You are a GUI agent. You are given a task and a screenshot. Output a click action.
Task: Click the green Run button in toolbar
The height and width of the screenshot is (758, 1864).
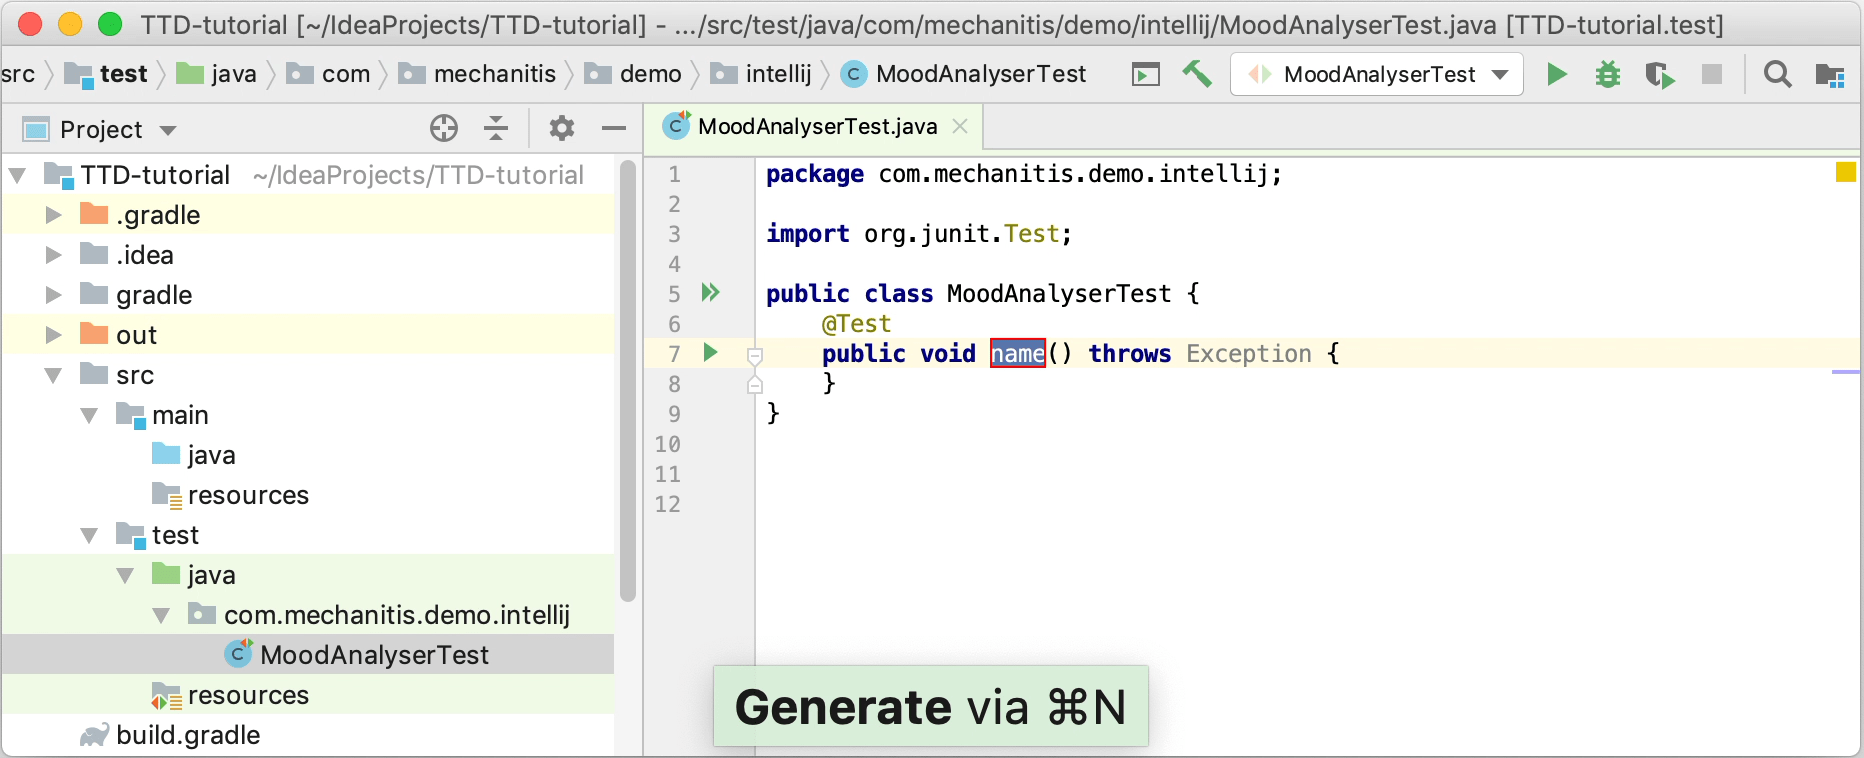click(1556, 74)
